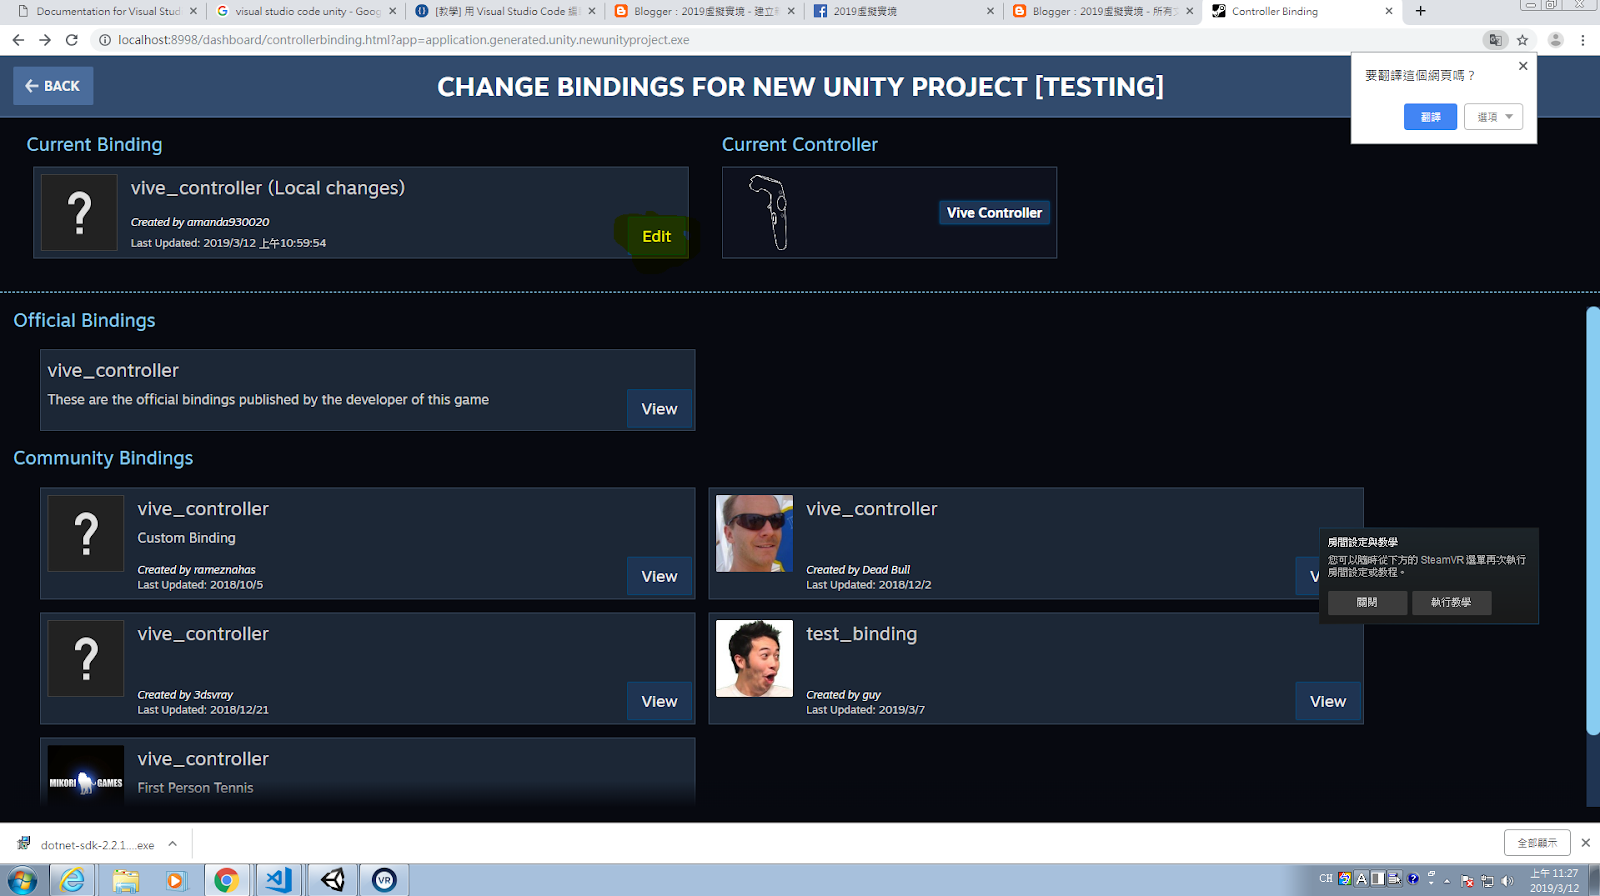Click the Vive Controller label button
Viewport: 1600px width, 896px height.
(x=994, y=213)
